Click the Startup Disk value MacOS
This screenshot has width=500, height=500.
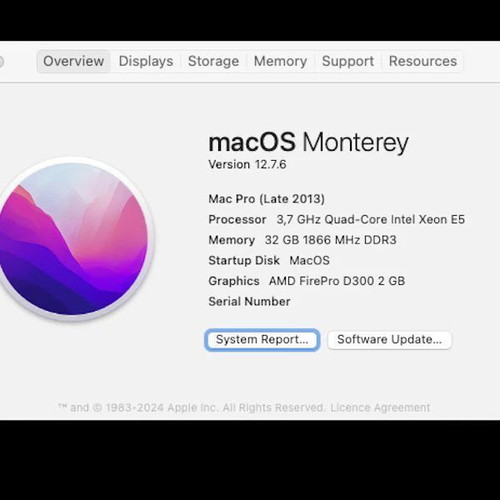point(309,260)
